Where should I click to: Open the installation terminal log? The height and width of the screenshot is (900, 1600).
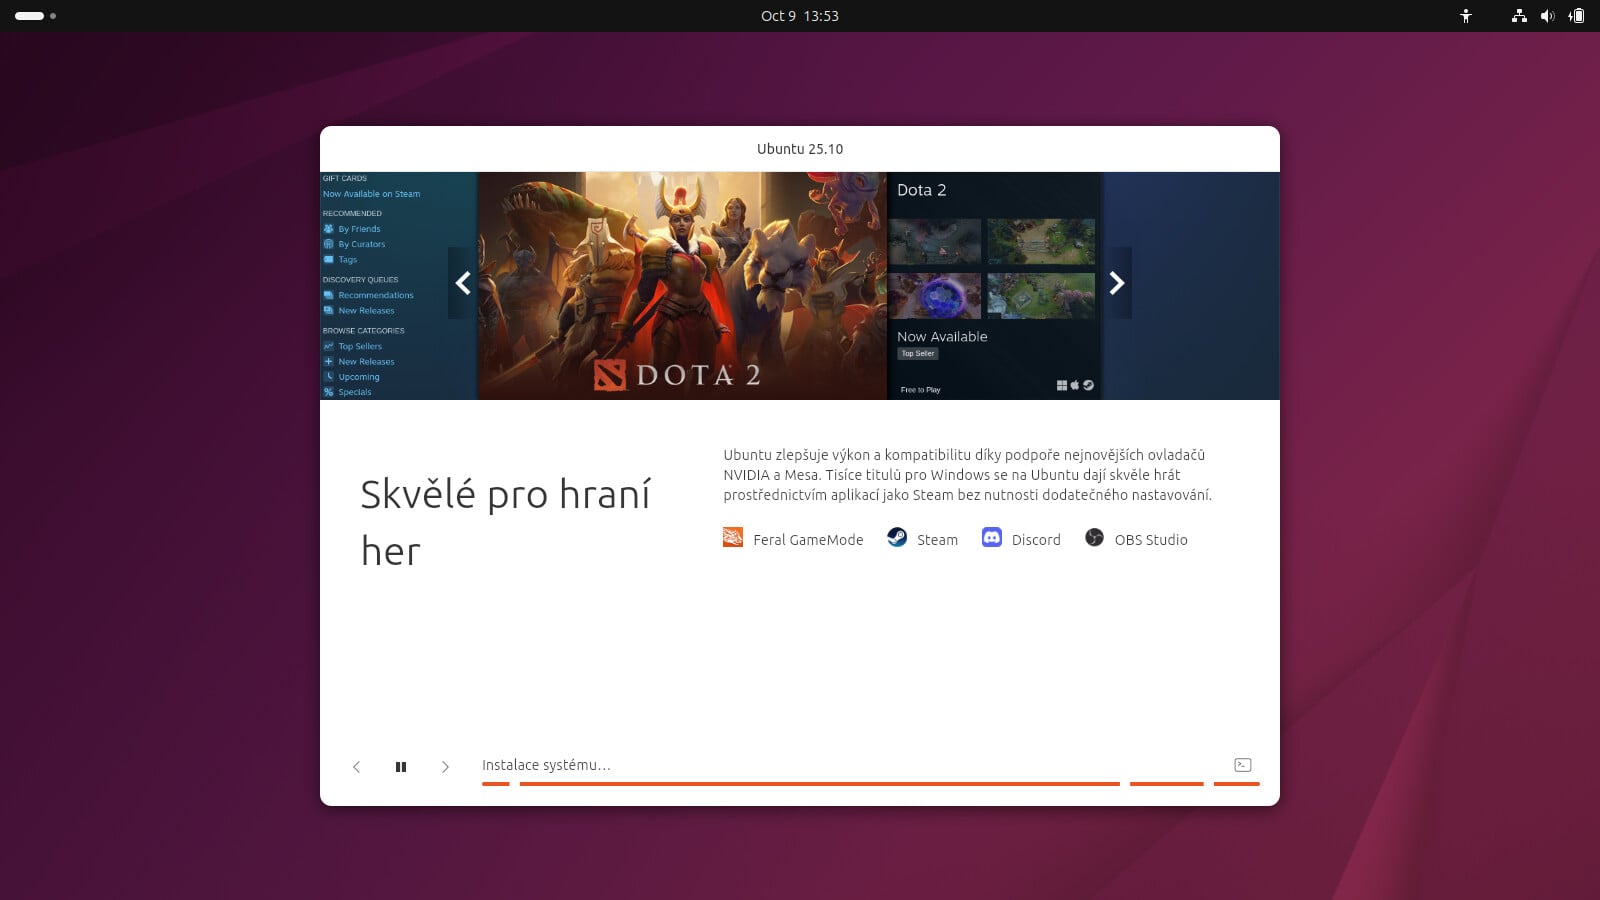click(1243, 765)
